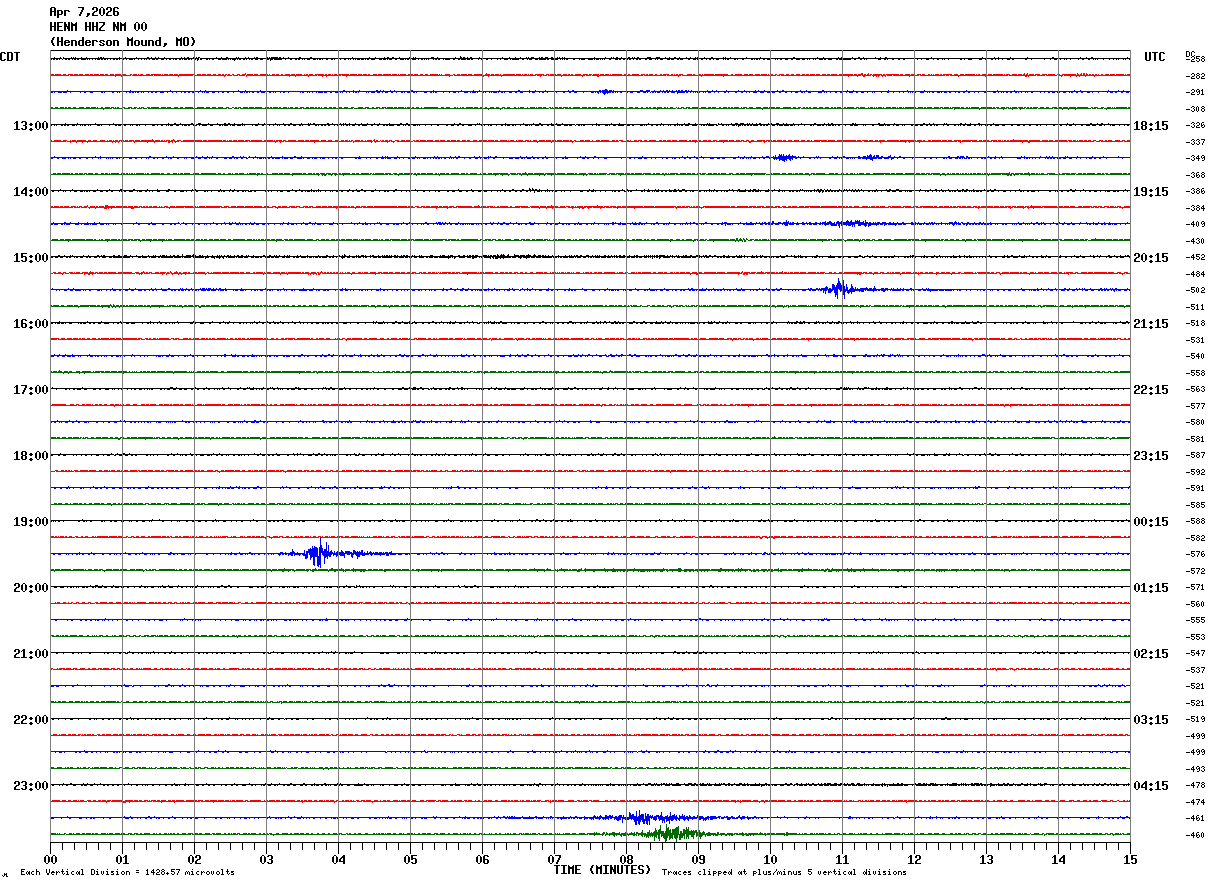Select the 23:00 CDT time label

(30, 785)
